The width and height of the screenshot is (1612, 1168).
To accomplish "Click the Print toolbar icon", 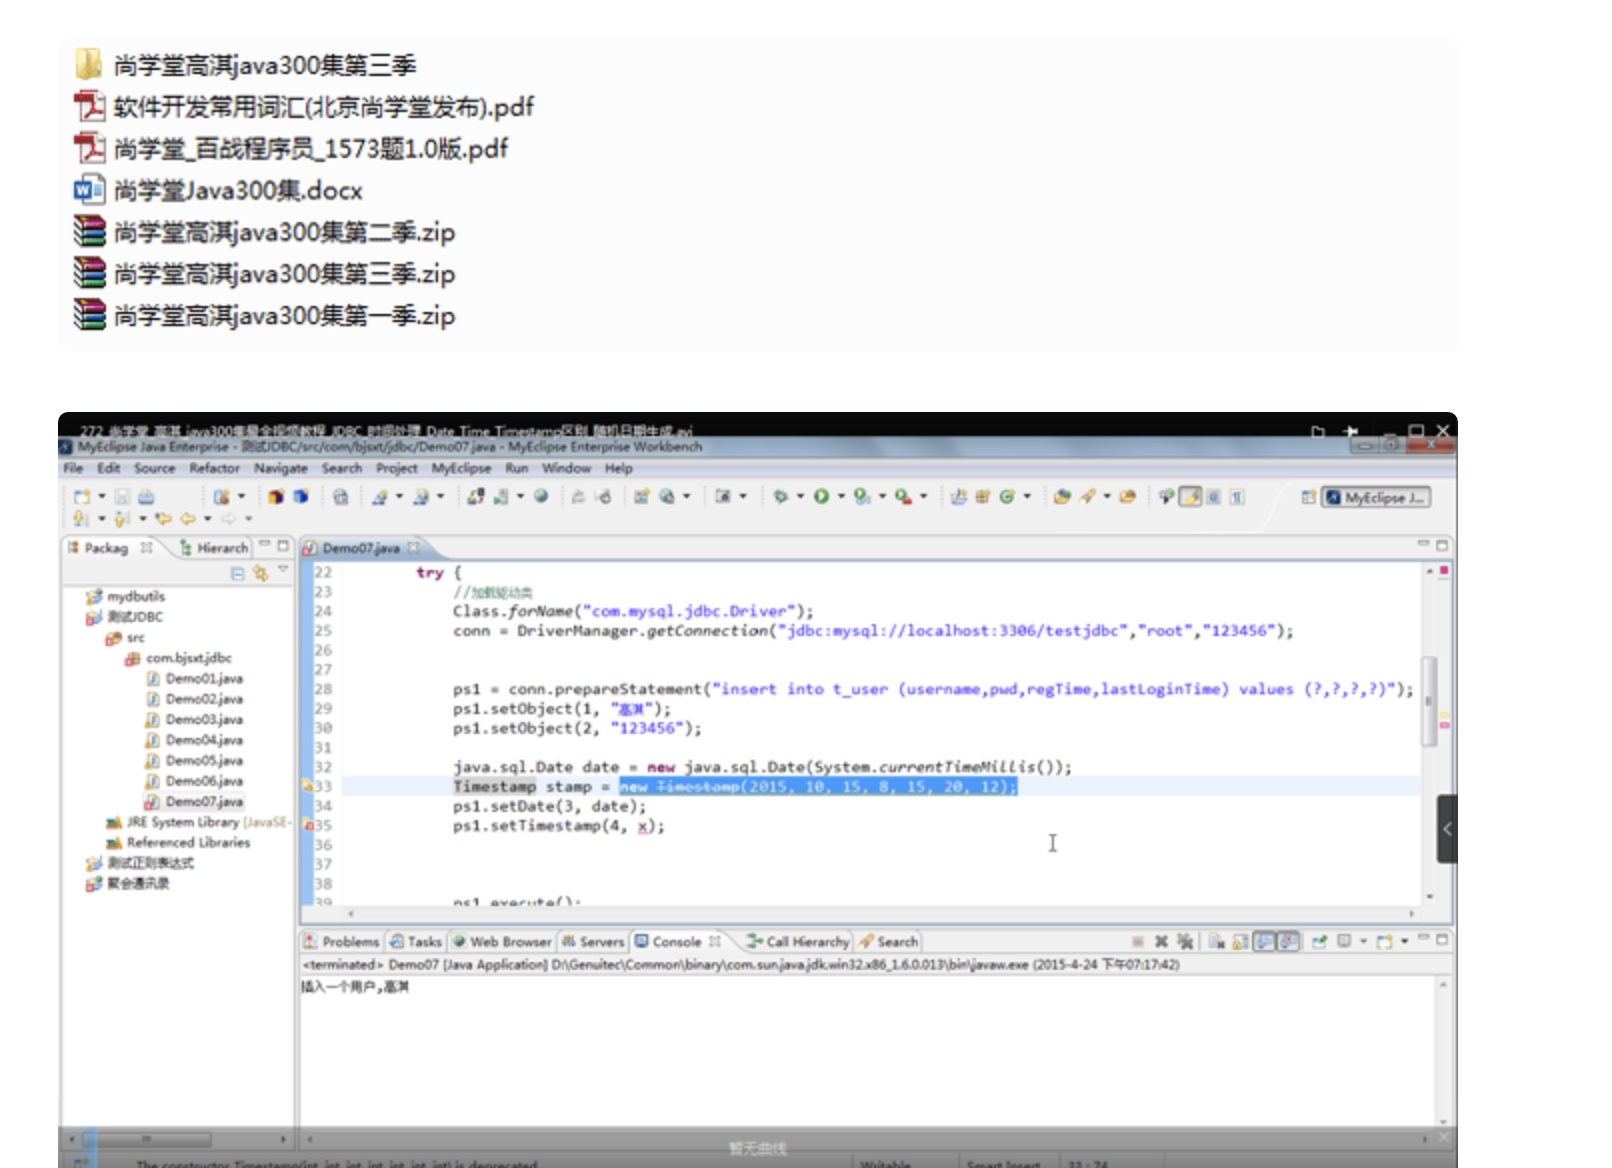I will click(146, 497).
